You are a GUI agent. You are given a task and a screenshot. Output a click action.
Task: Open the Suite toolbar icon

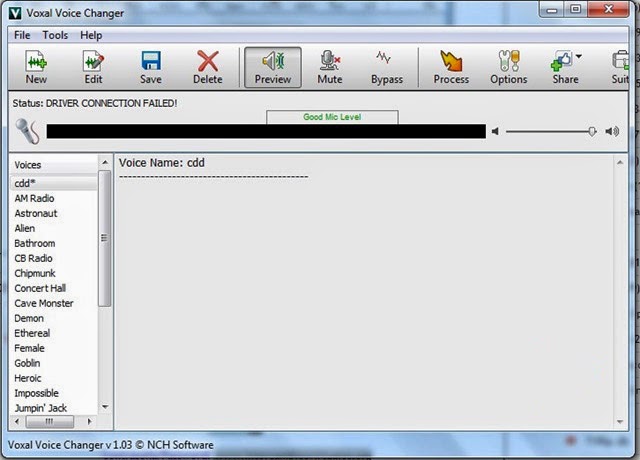pyautogui.click(x=620, y=67)
